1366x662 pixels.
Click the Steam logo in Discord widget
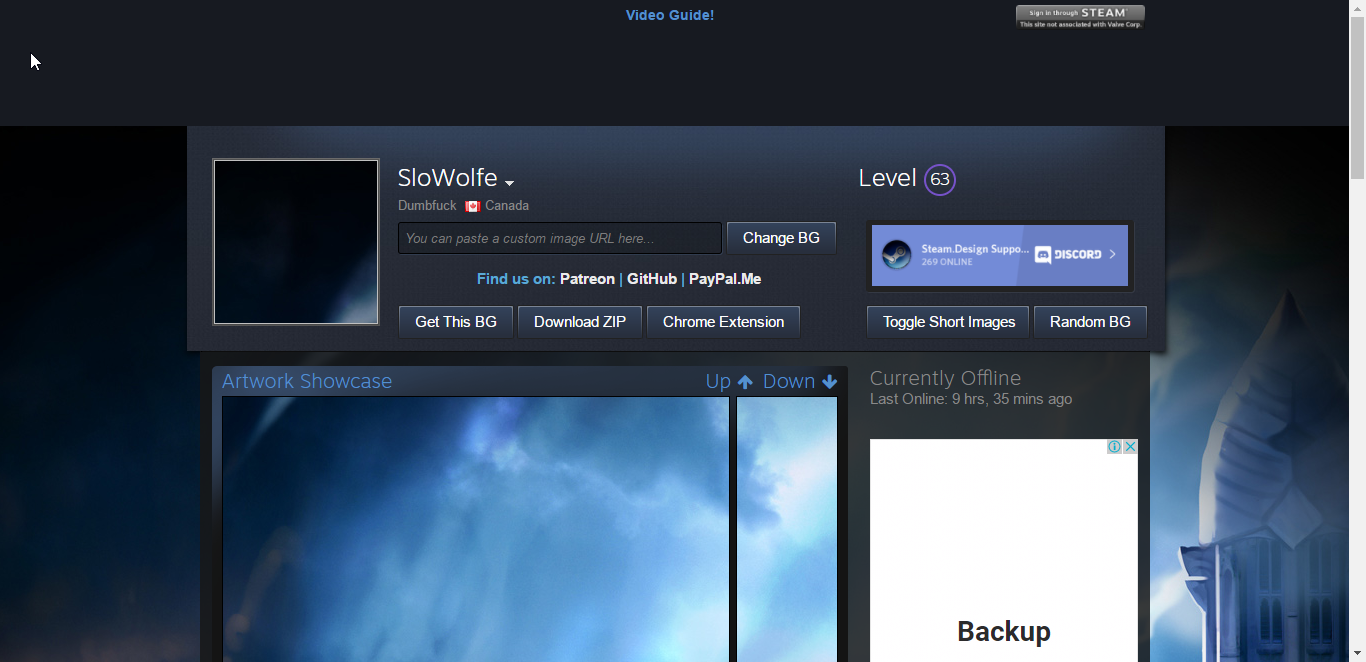896,255
